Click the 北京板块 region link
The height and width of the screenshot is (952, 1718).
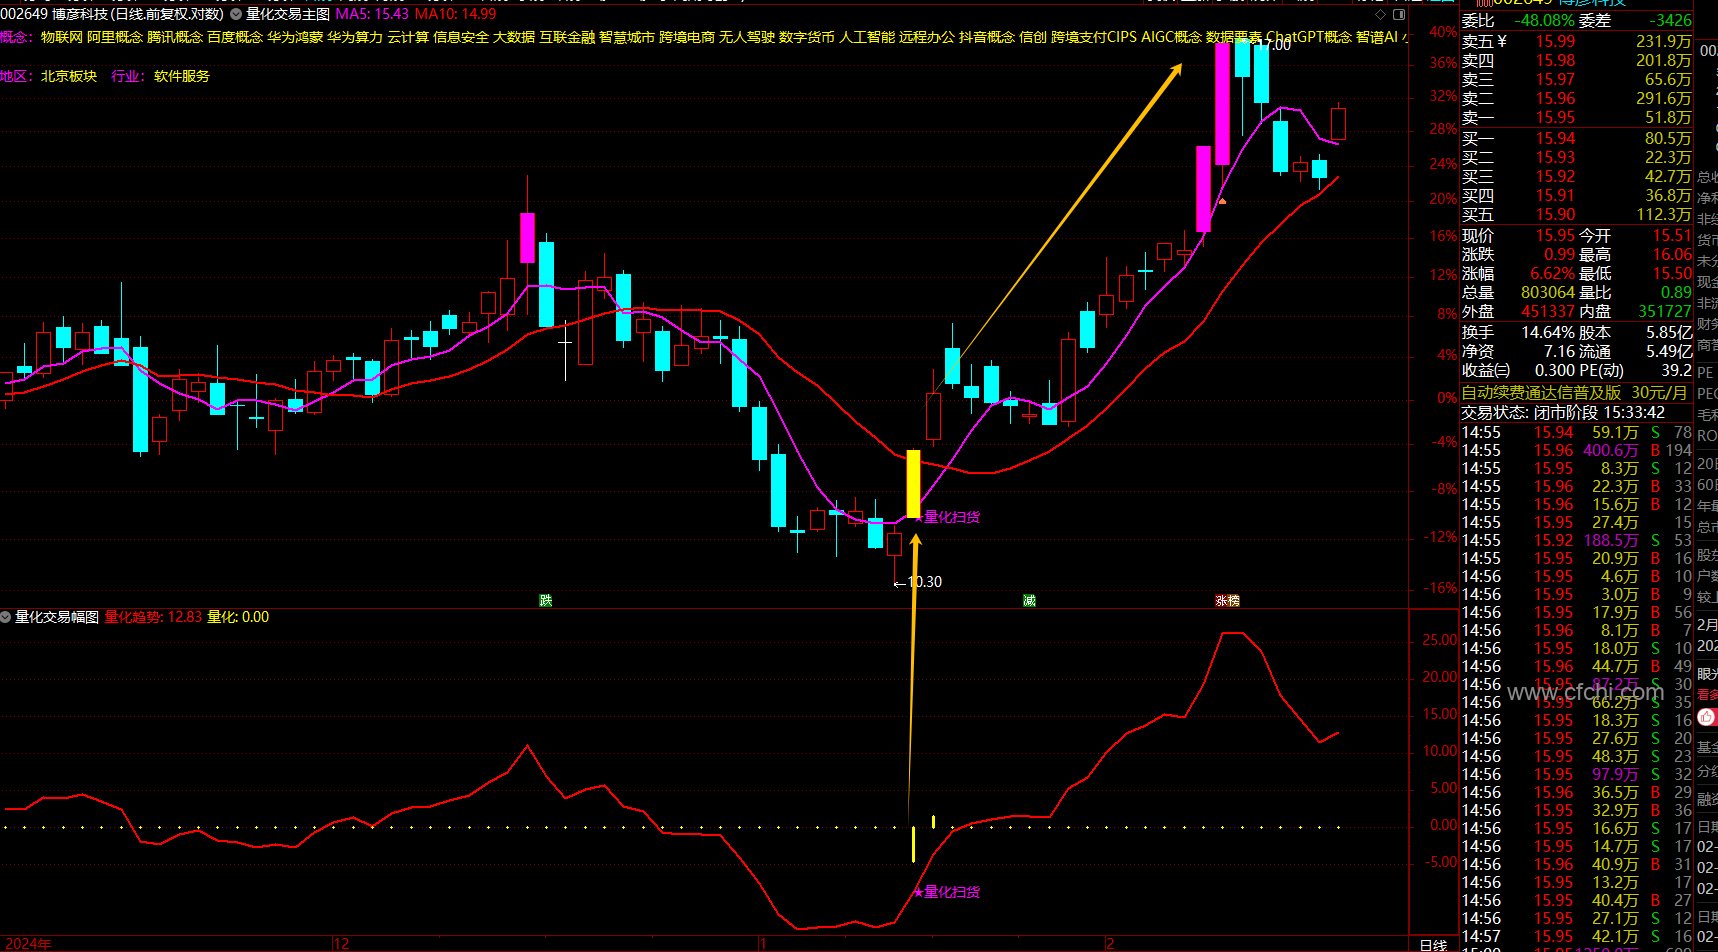(x=69, y=76)
